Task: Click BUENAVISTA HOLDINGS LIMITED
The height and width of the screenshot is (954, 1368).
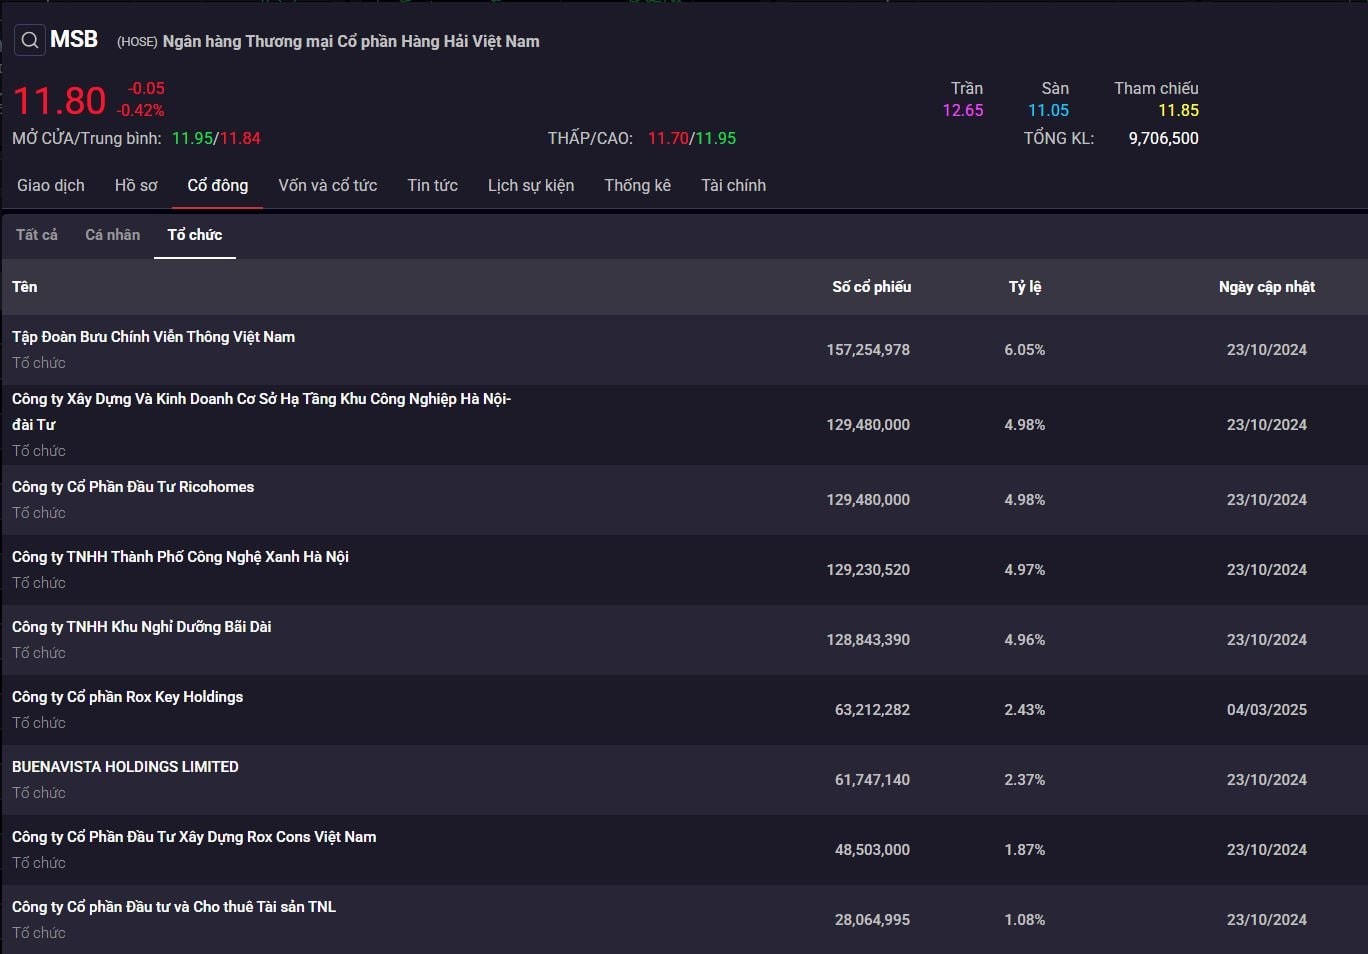Action: pyautogui.click(x=125, y=767)
